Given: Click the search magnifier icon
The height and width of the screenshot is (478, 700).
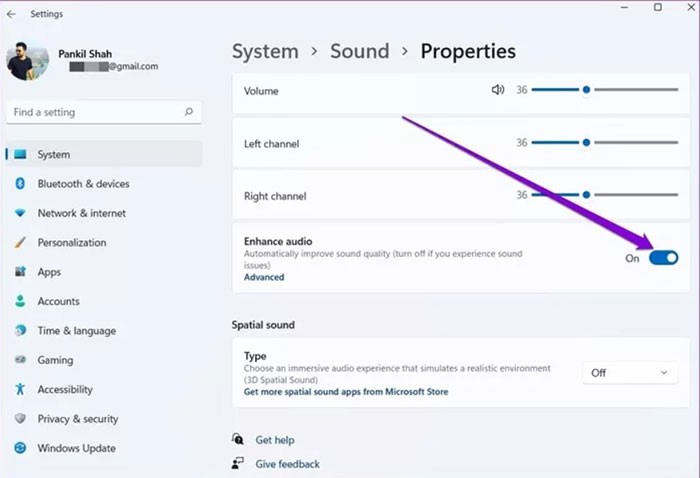Looking at the screenshot, I should point(188,113).
